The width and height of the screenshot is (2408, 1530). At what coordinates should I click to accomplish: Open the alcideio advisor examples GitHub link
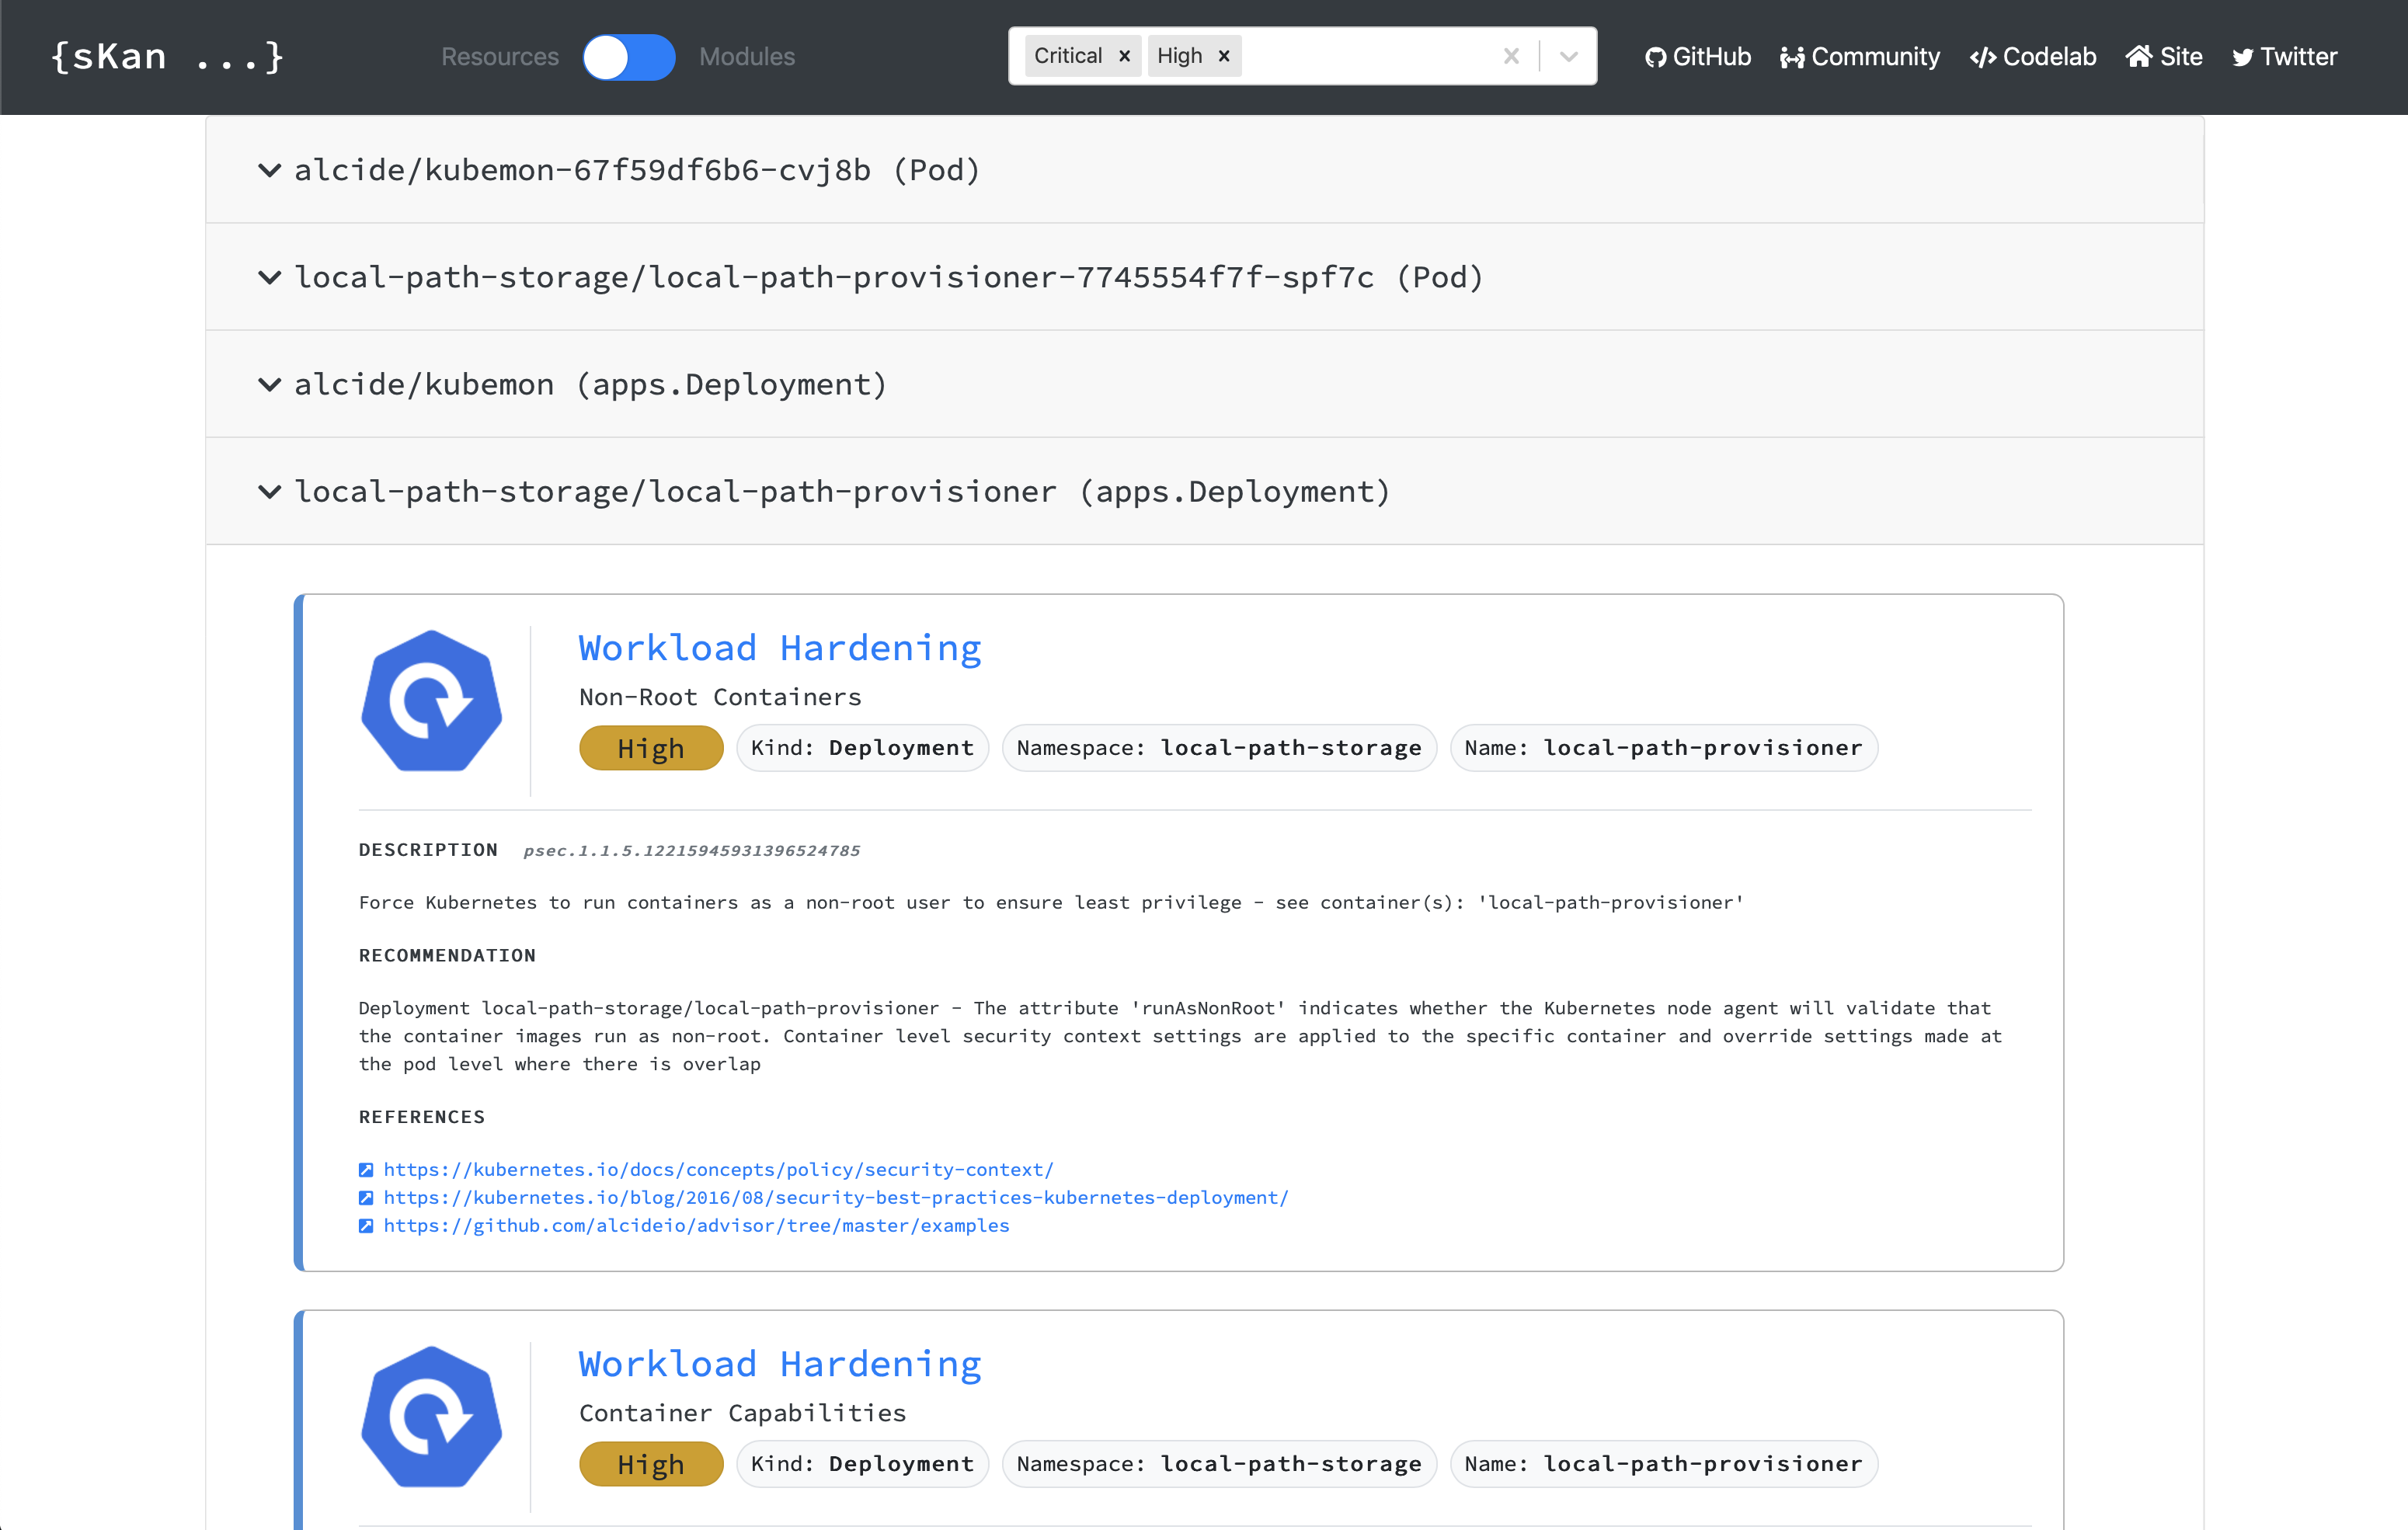point(696,1225)
